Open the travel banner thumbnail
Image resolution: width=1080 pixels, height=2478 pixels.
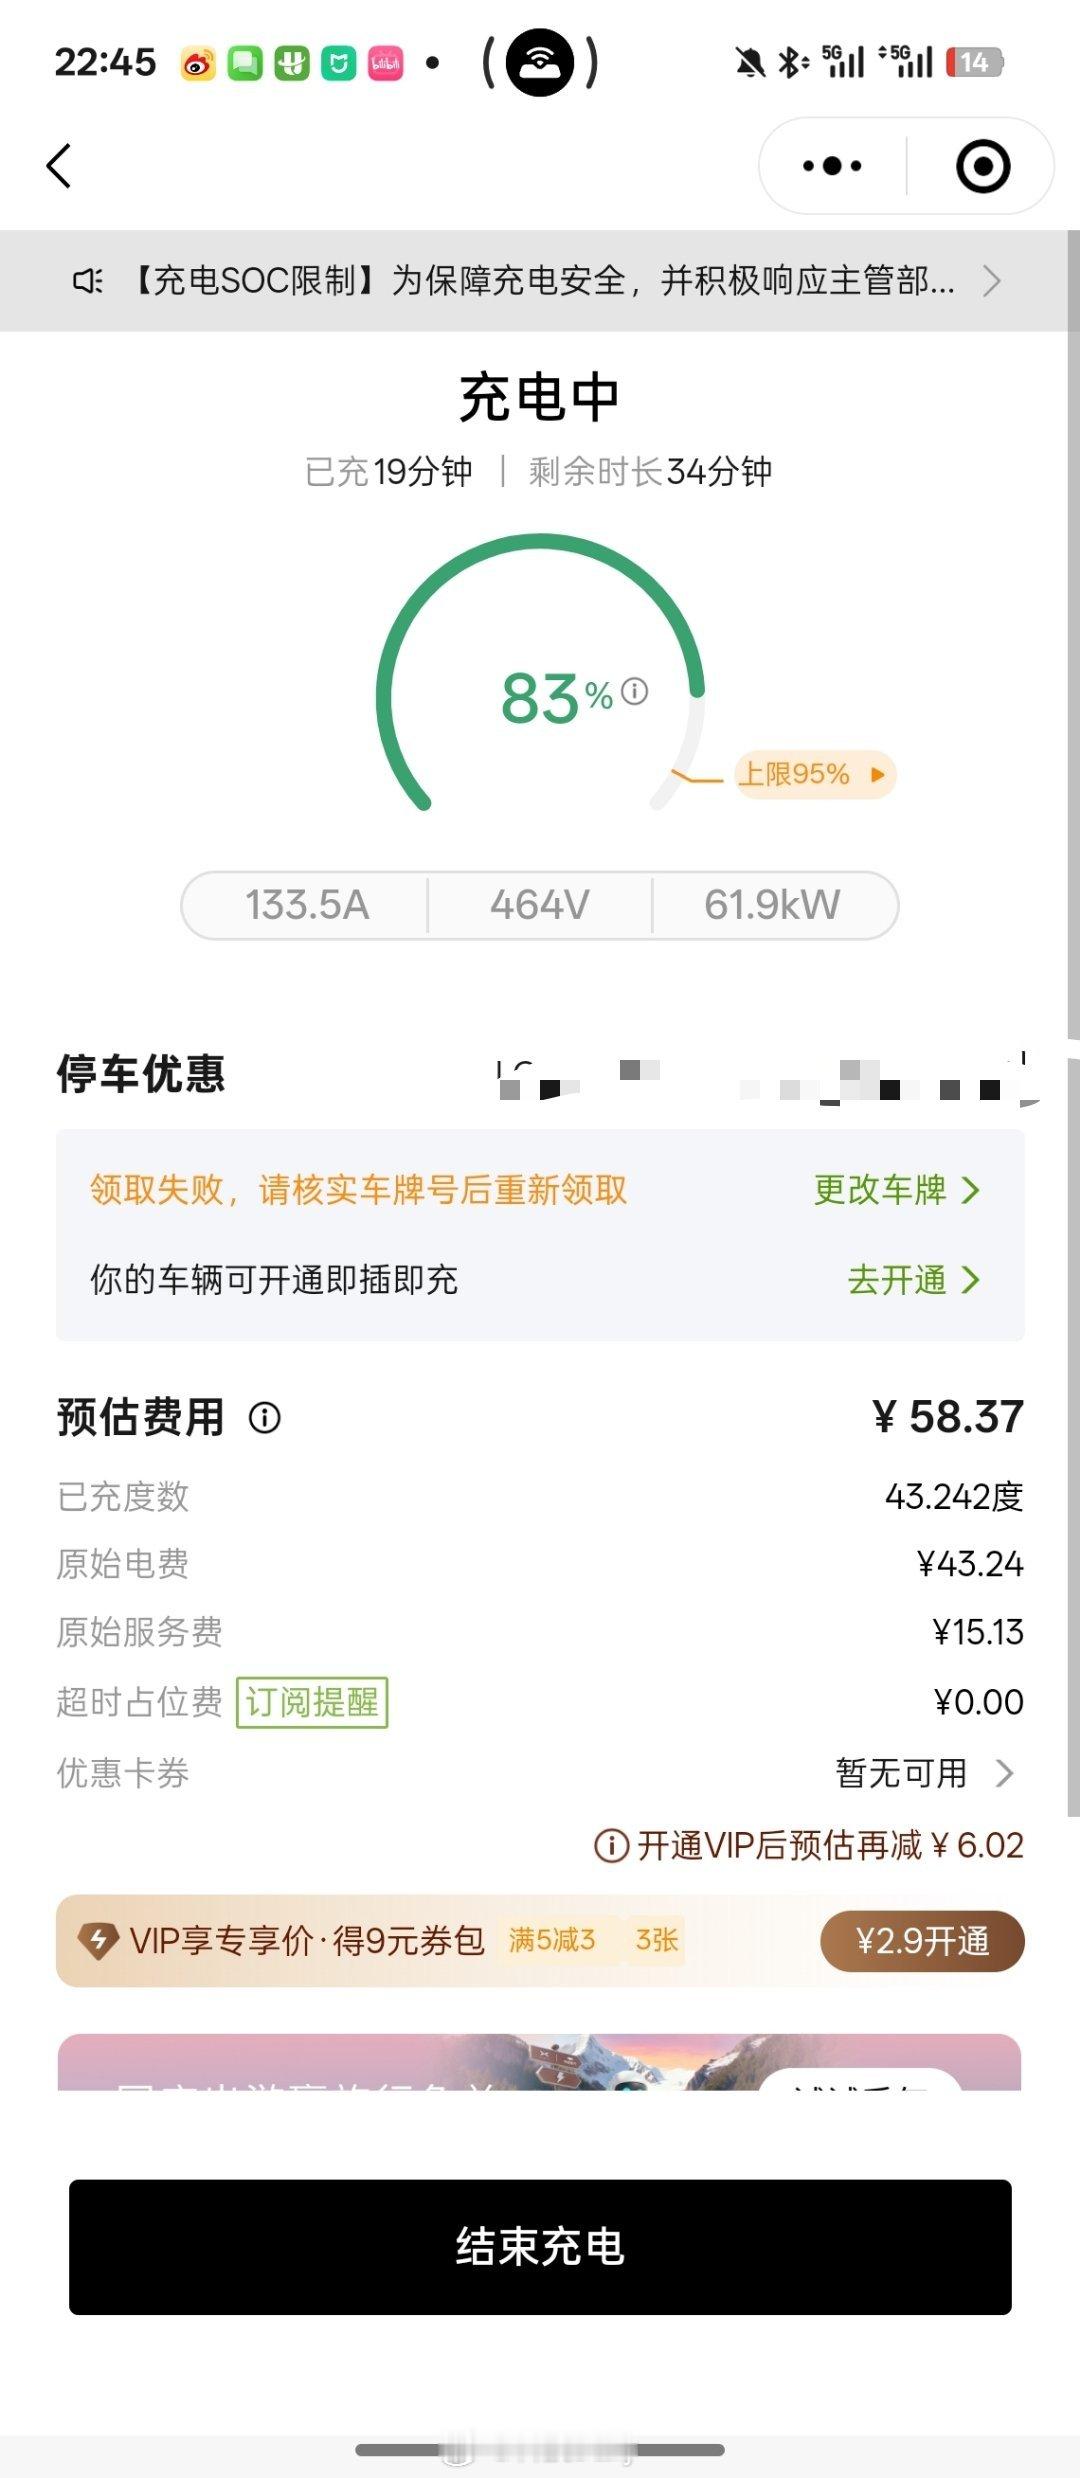tap(540, 2062)
